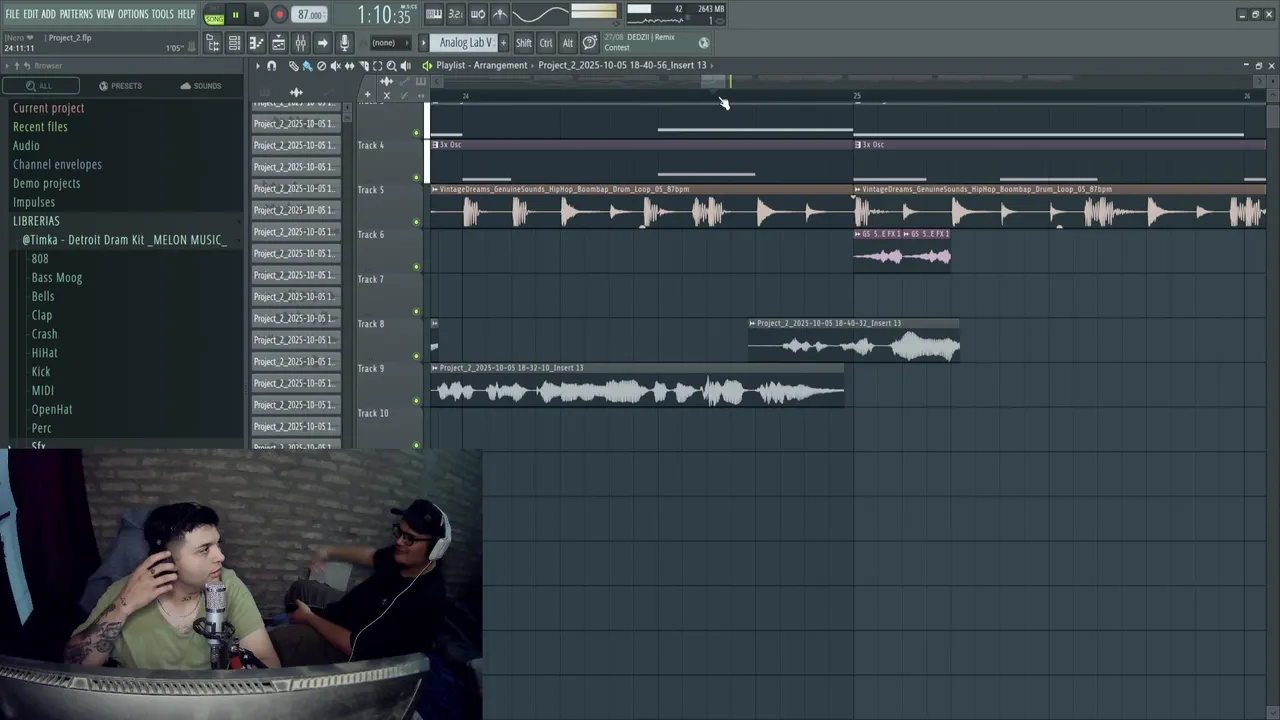This screenshot has height=720, width=1280.
Task: Open clip menu of 18-32-10_Insert 13 clip
Action: [x=435, y=368]
